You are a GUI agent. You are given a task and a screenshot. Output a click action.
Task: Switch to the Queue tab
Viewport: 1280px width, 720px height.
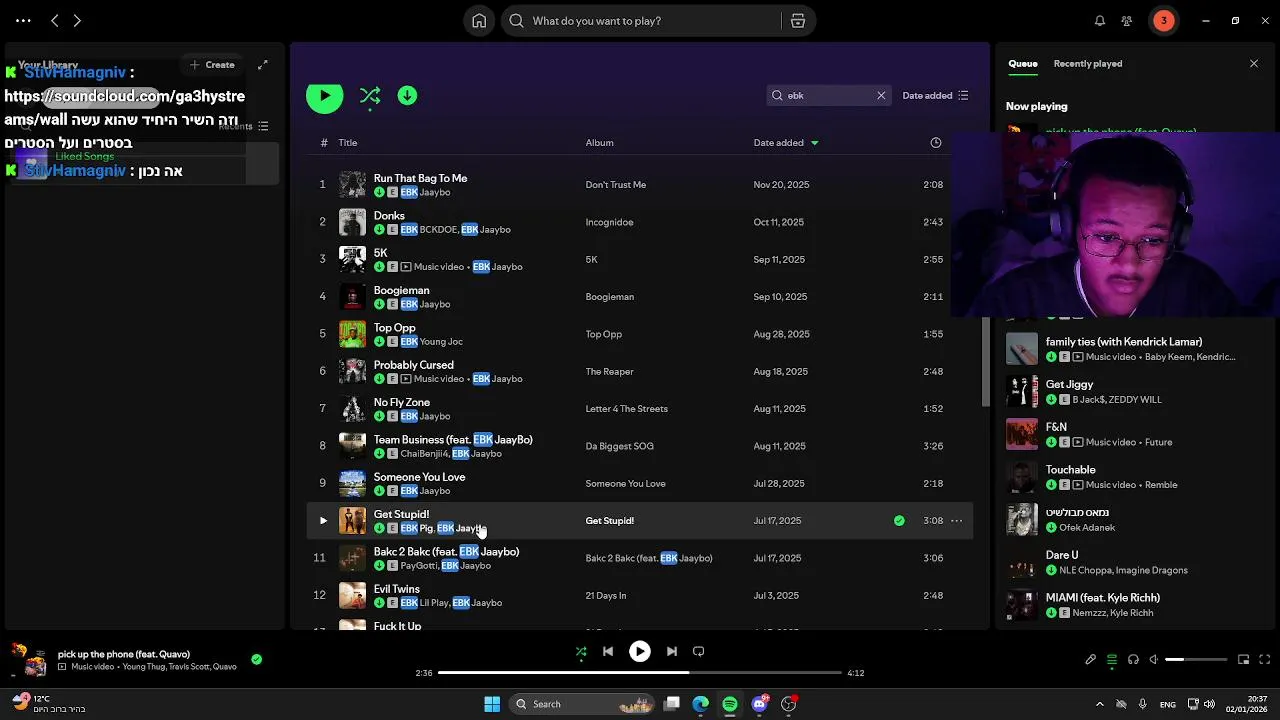(1023, 64)
